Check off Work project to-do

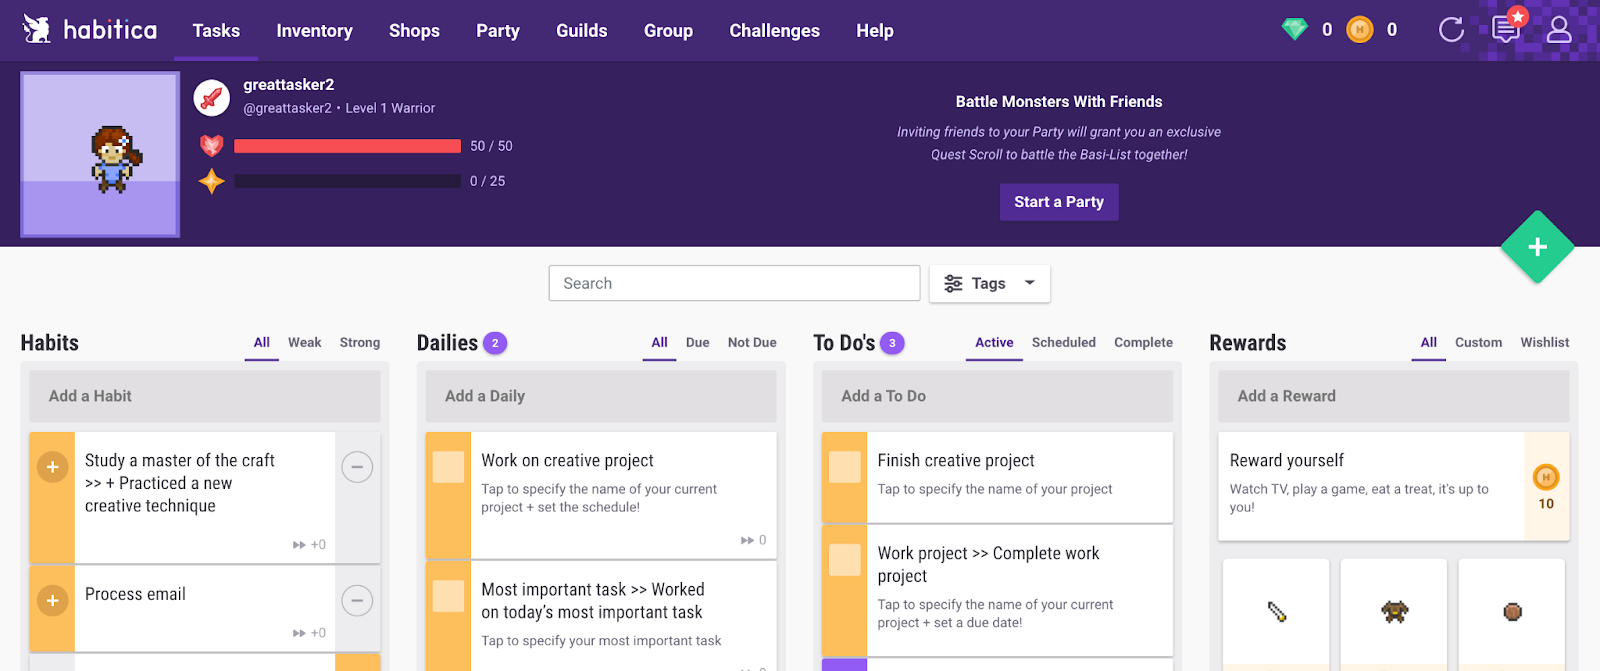point(845,560)
